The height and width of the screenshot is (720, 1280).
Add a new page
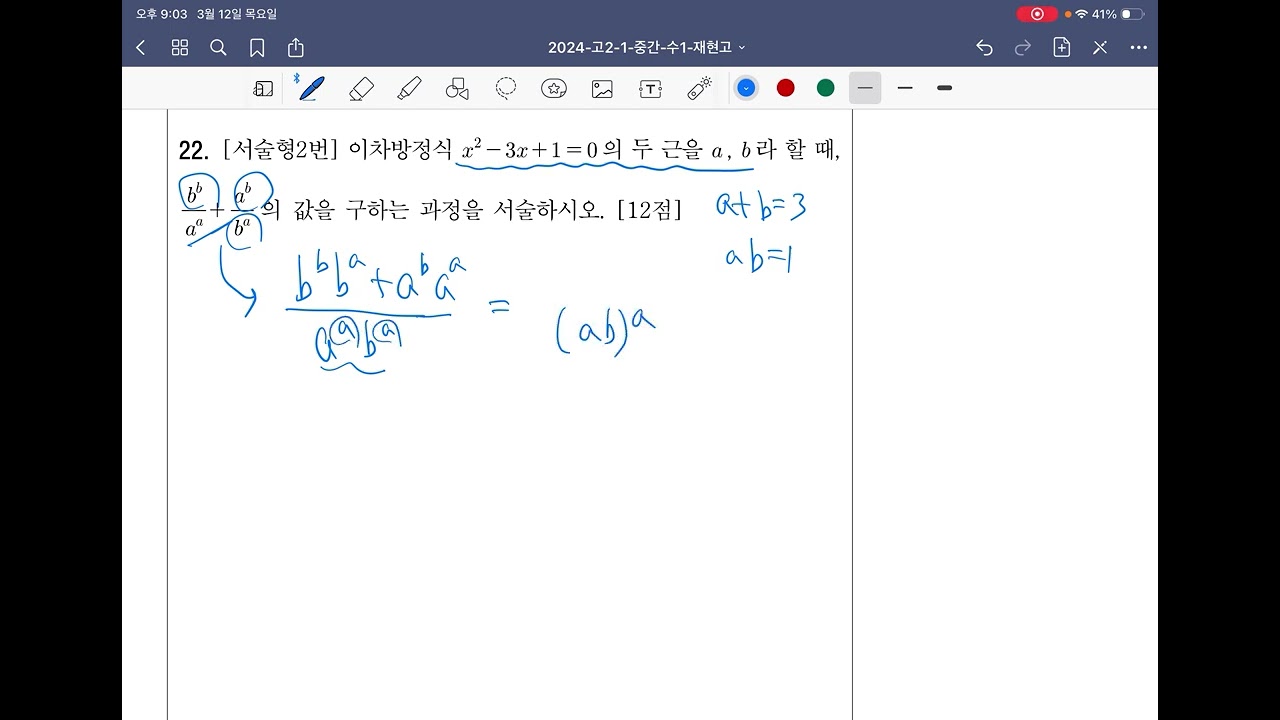(1062, 47)
